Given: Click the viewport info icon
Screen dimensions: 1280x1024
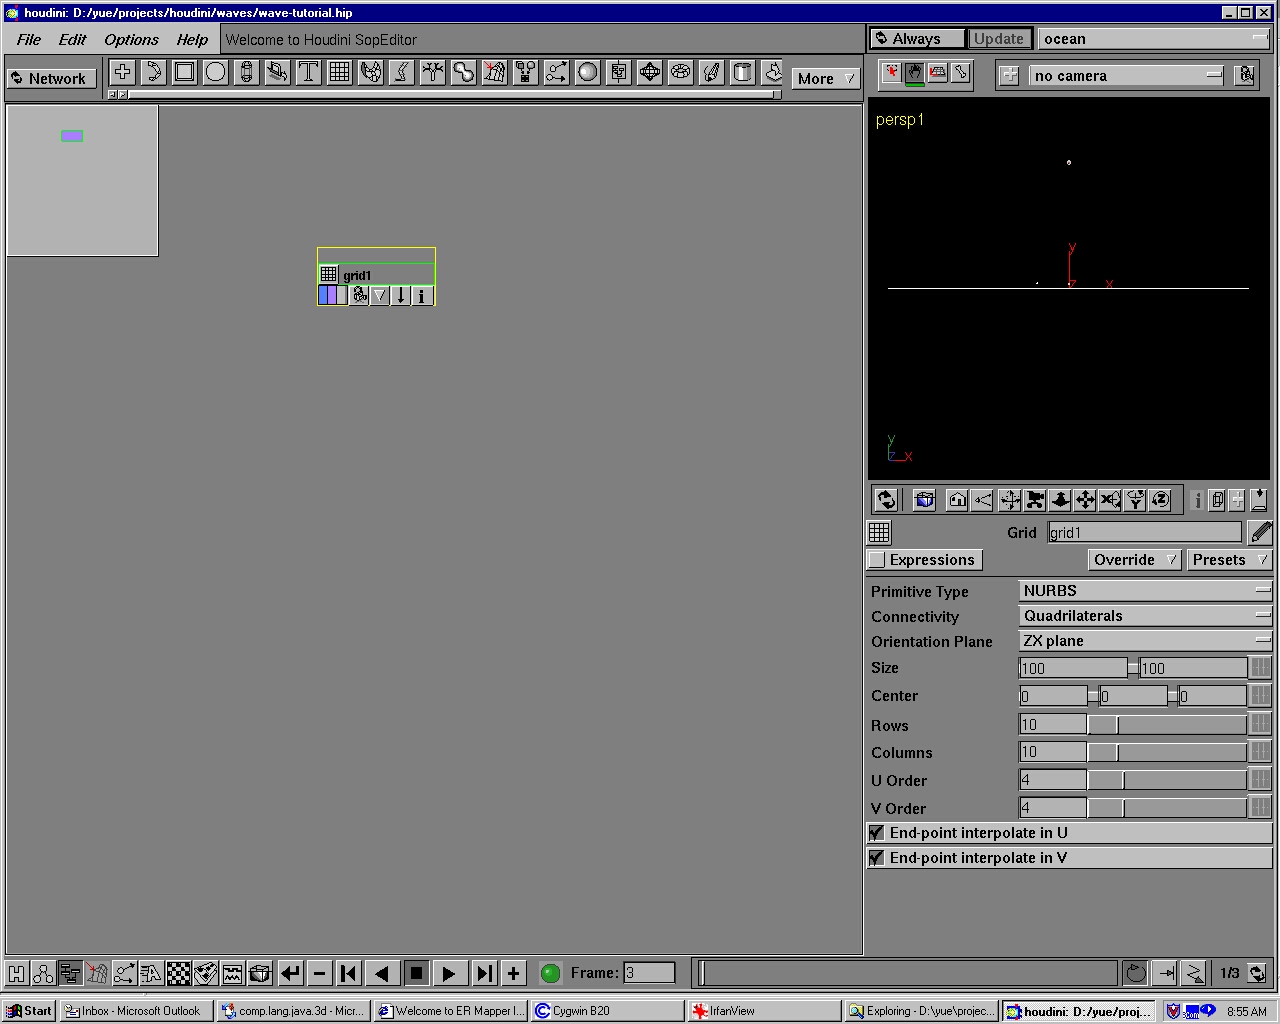Looking at the screenshot, I should [x=1198, y=500].
